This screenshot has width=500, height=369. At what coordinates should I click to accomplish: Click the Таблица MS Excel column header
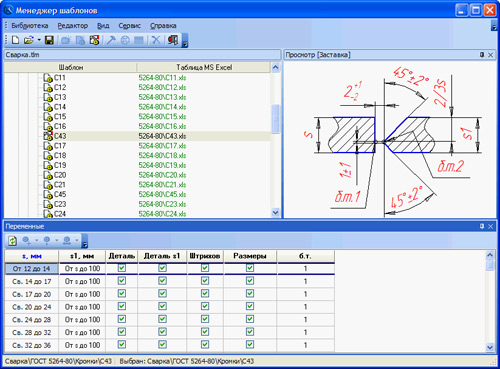204,67
